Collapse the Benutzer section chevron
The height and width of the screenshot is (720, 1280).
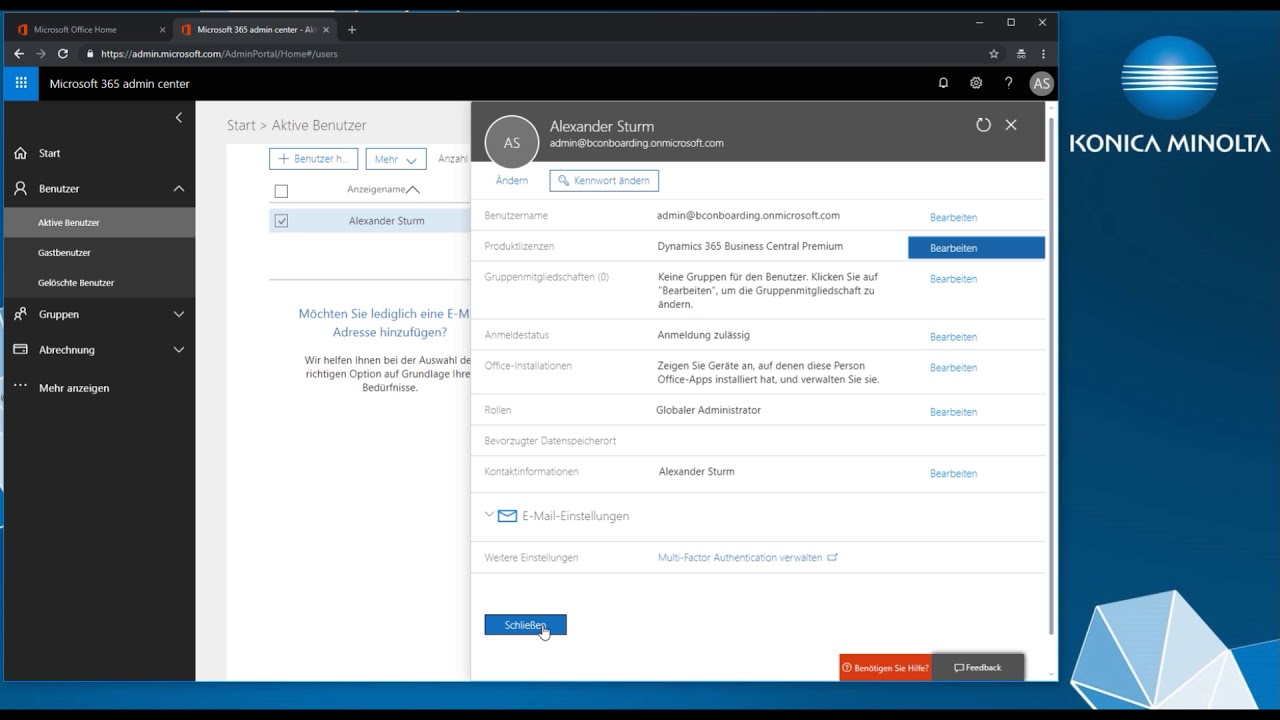tap(179, 188)
